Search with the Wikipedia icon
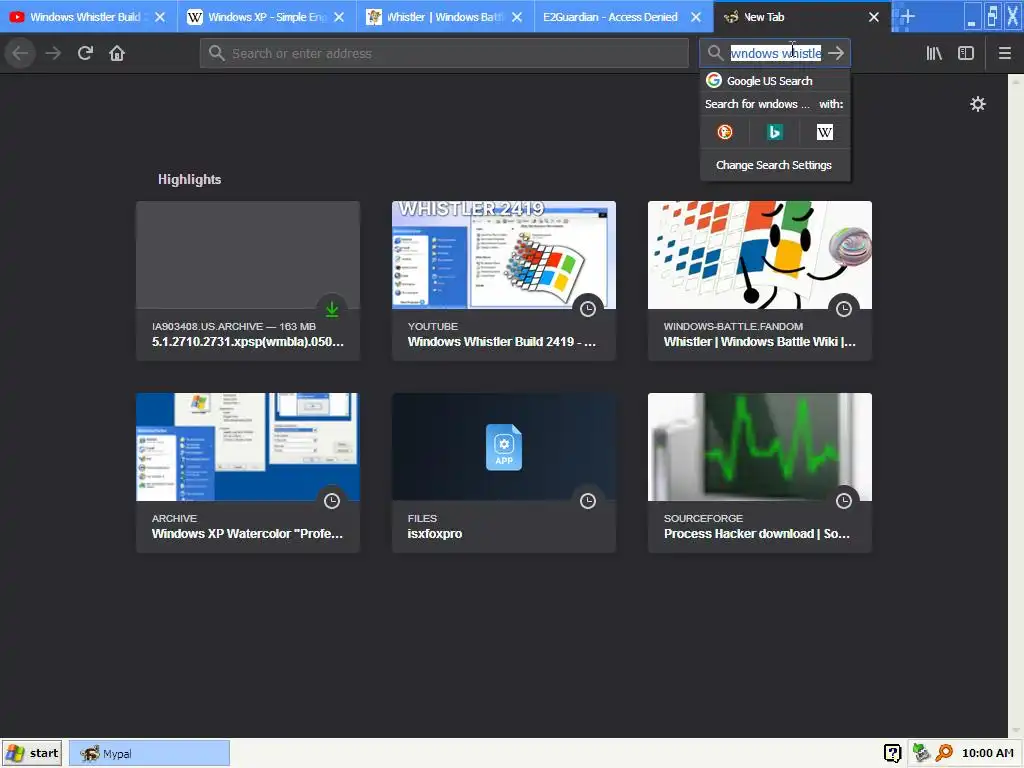 click(824, 132)
